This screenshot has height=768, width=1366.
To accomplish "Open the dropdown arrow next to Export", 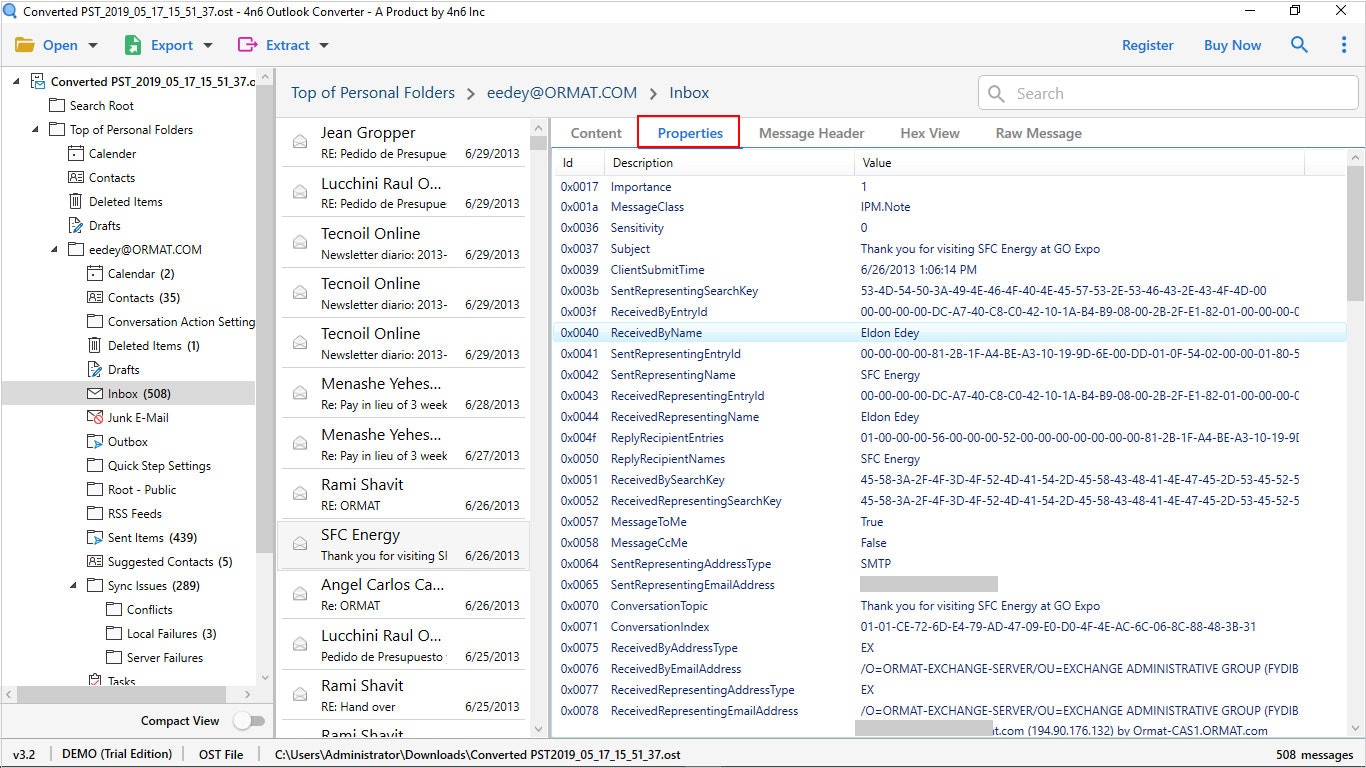I will click(x=208, y=45).
